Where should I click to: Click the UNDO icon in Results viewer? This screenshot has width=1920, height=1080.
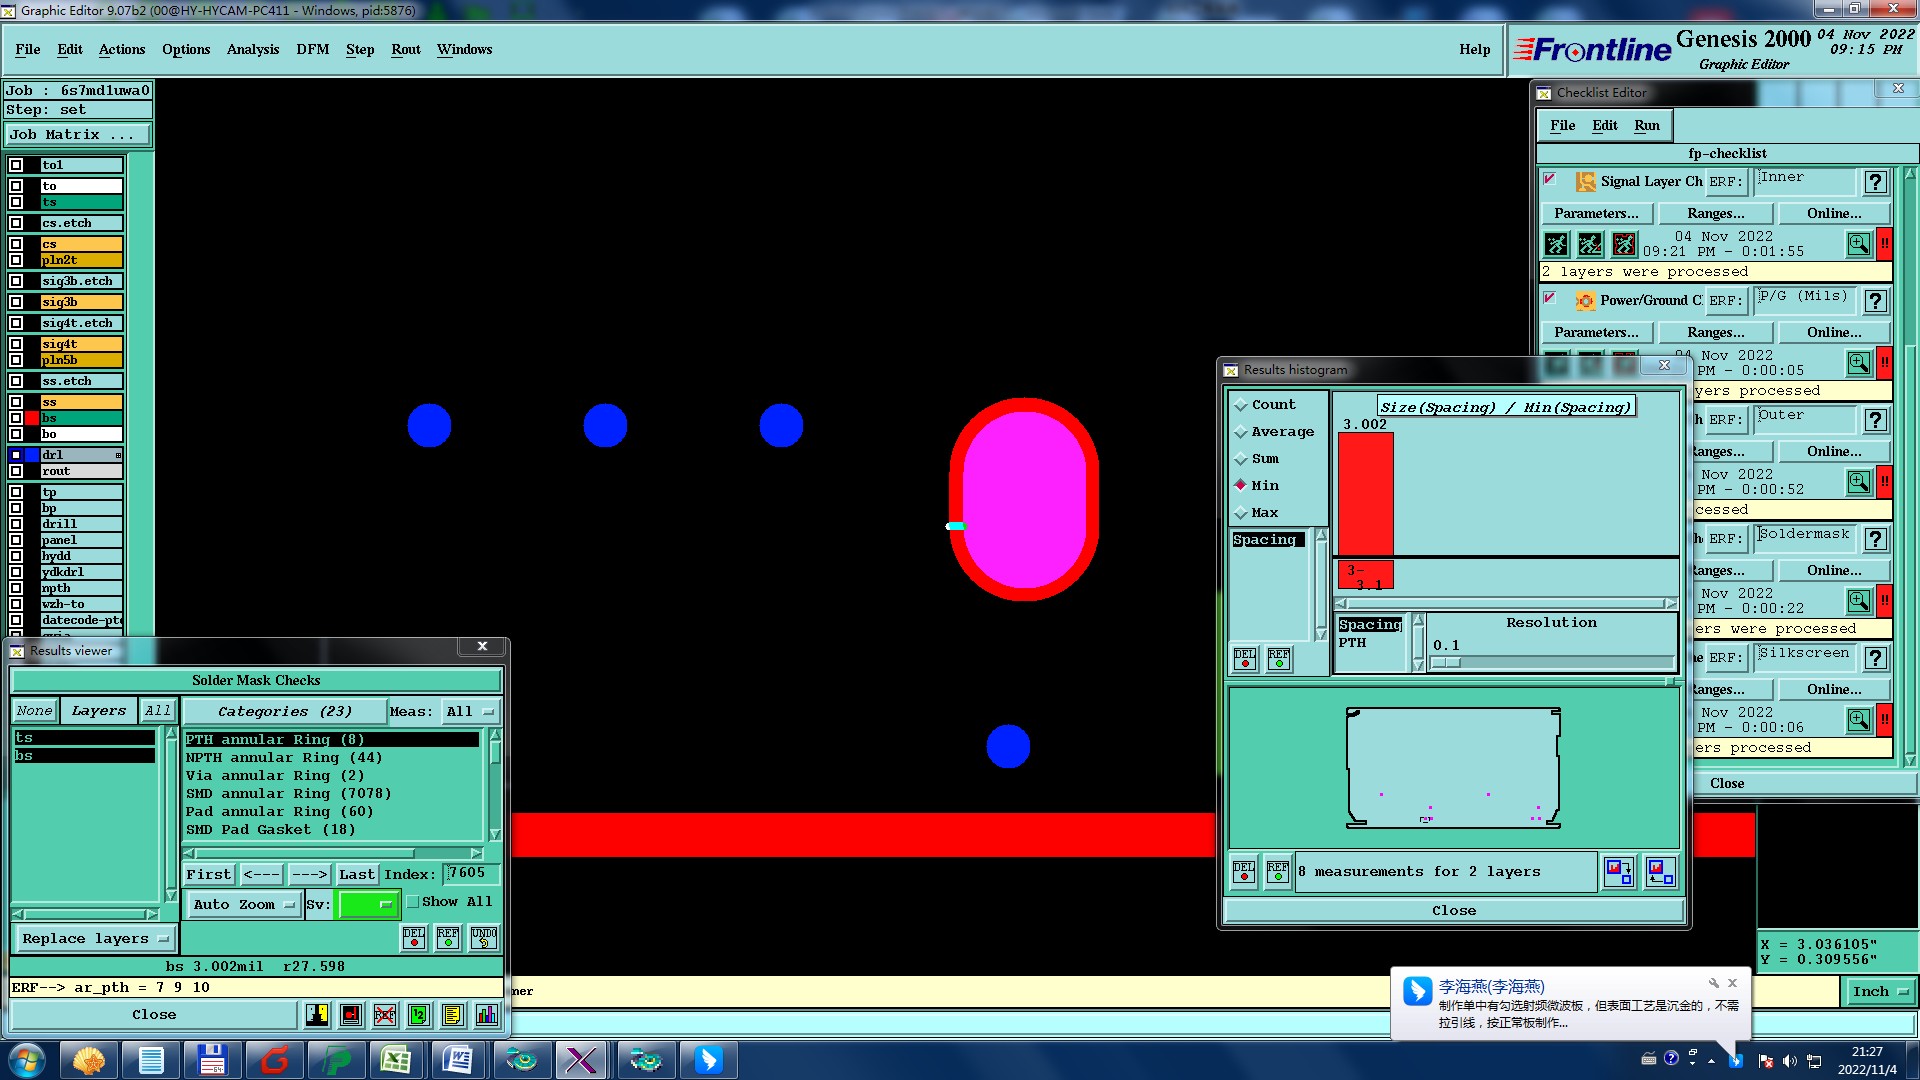pos(484,938)
